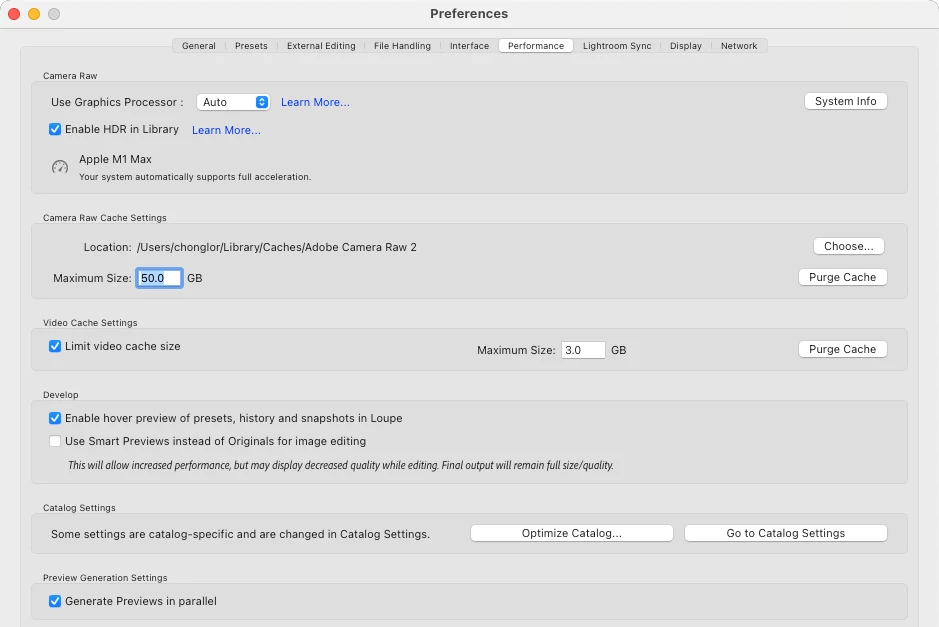Purge the Camera Raw cache
Image resolution: width=939 pixels, height=627 pixels.
coord(843,277)
